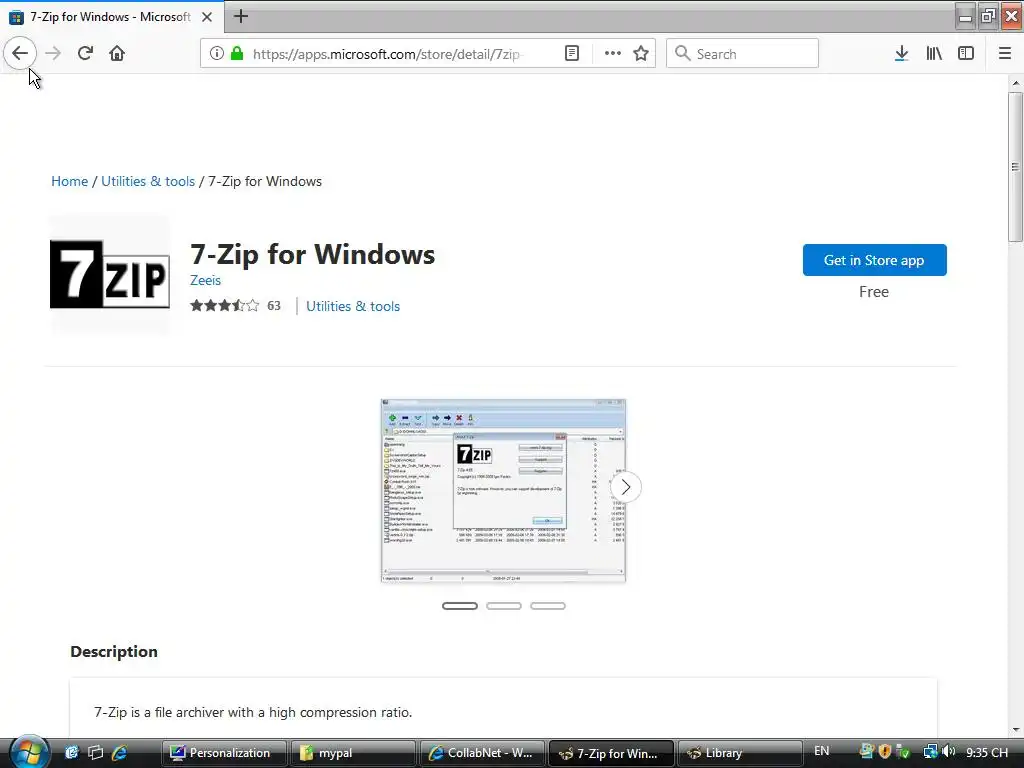
Task: Click the Free price label
Action: click(x=874, y=292)
